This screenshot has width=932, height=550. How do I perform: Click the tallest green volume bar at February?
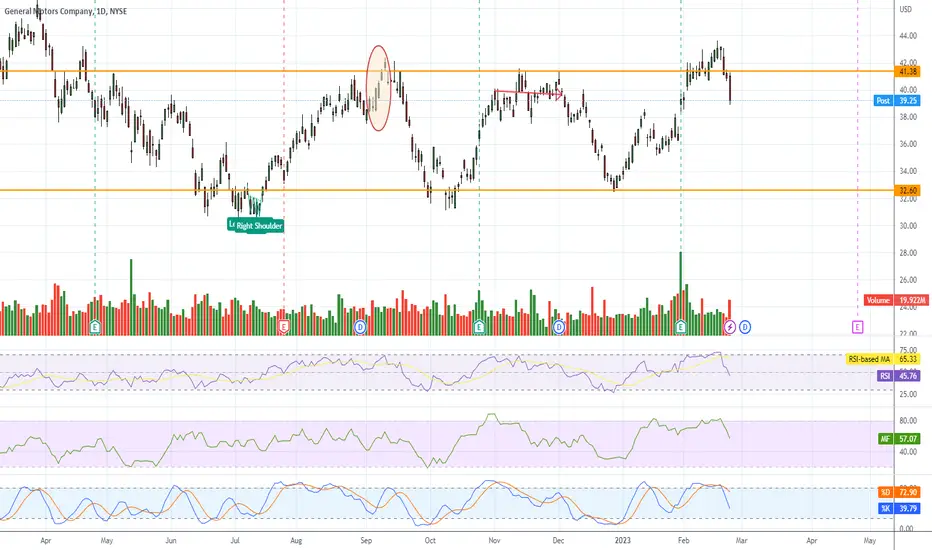tap(681, 294)
